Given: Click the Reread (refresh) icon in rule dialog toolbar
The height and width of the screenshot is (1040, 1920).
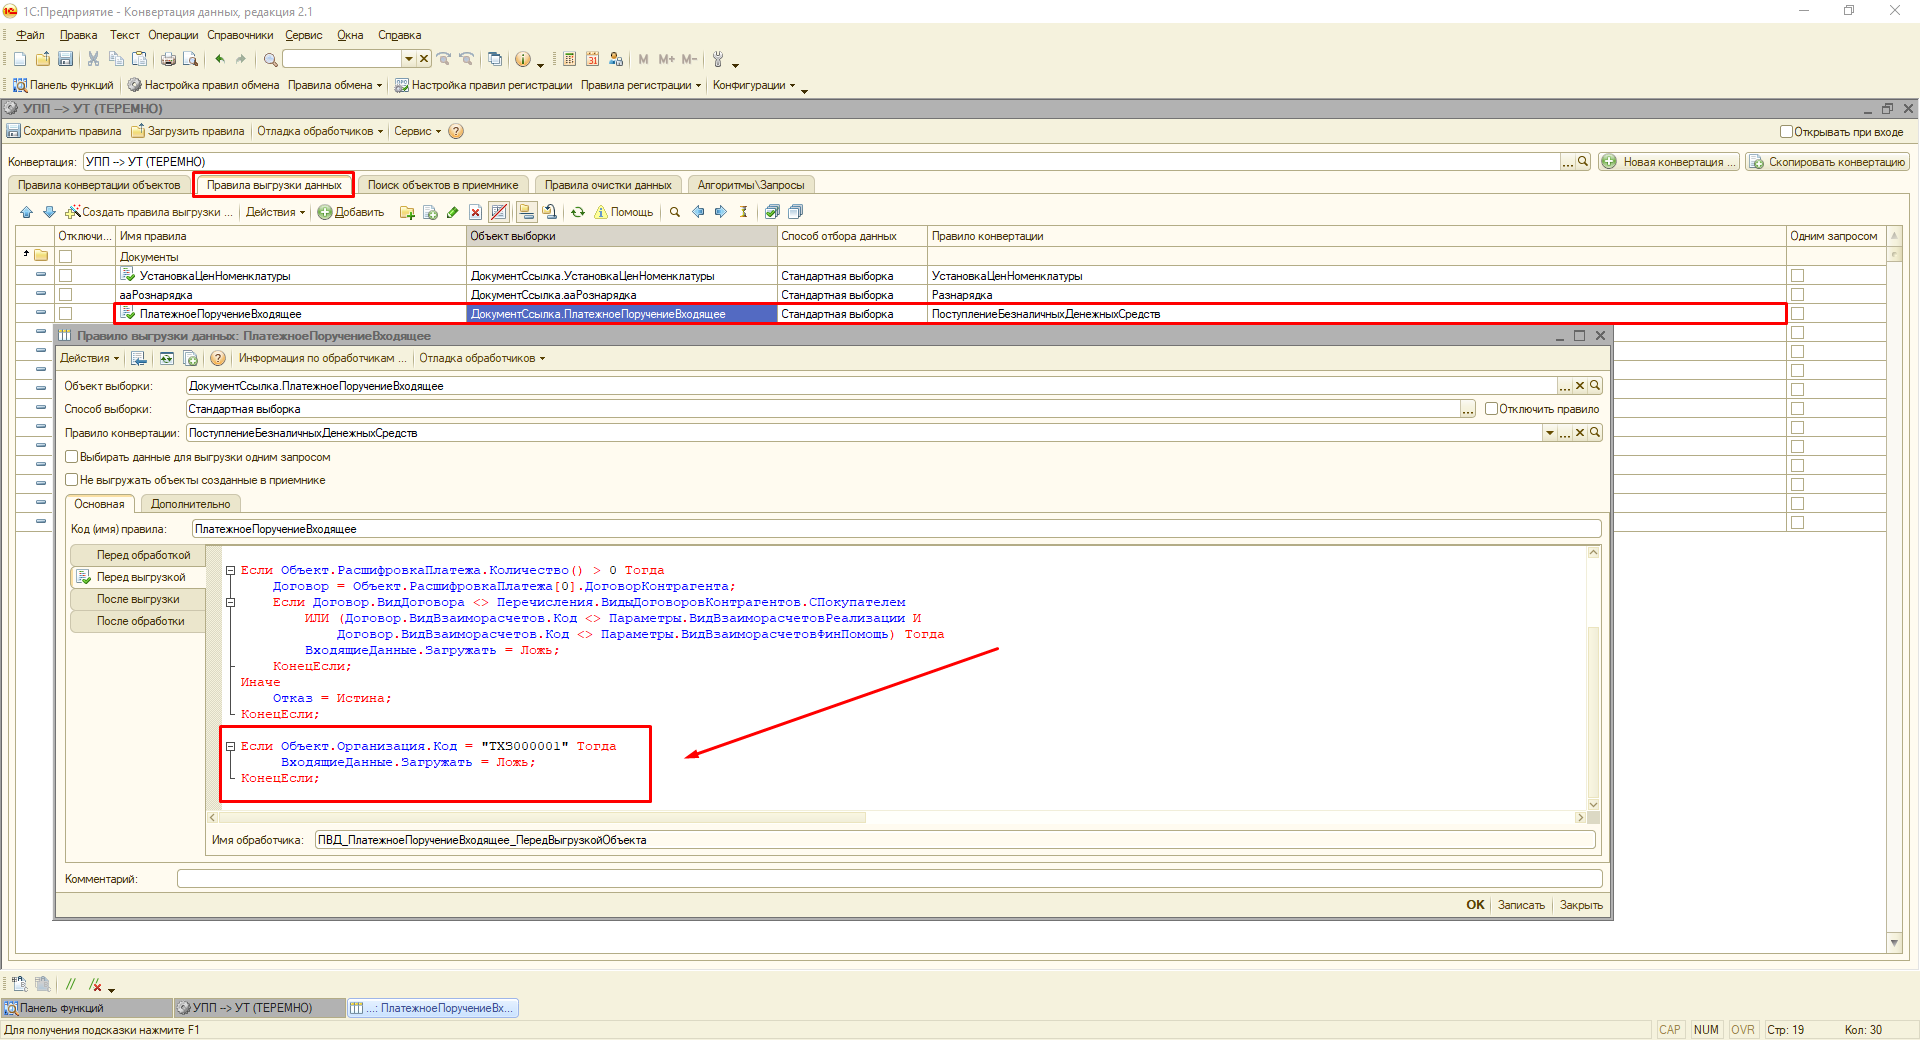Looking at the screenshot, I should point(167,358).
